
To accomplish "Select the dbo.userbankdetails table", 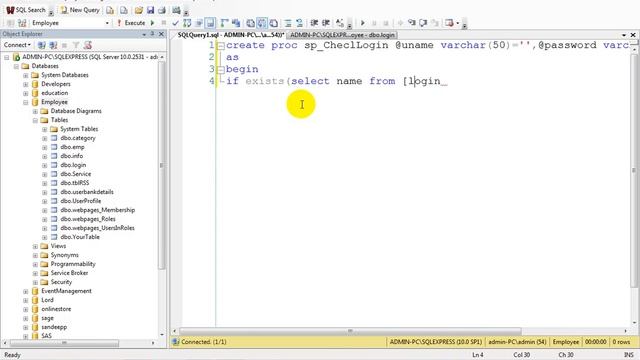I will coord(87,192).
